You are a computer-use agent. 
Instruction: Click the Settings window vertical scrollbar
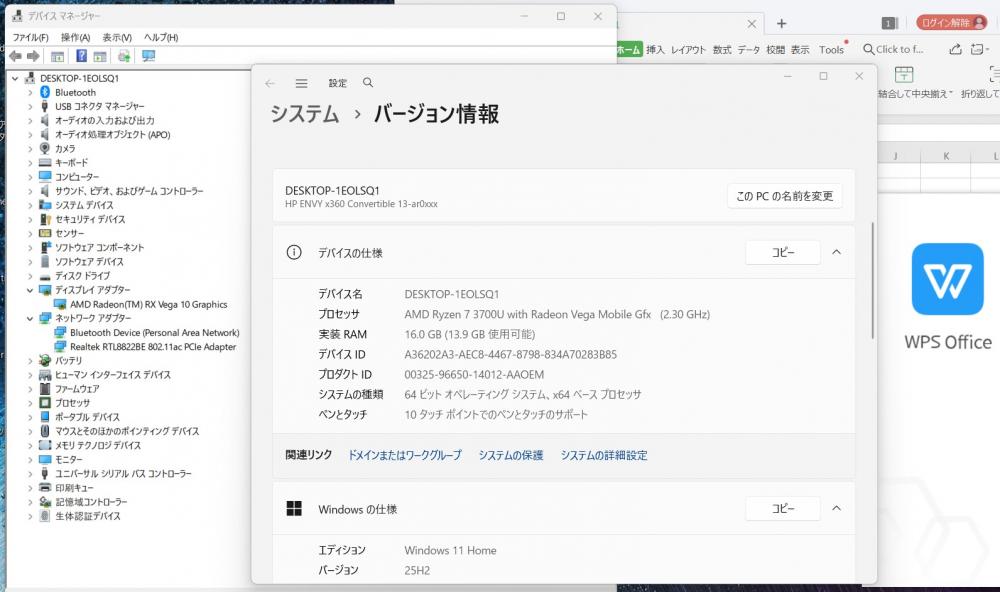click(873, 280)
